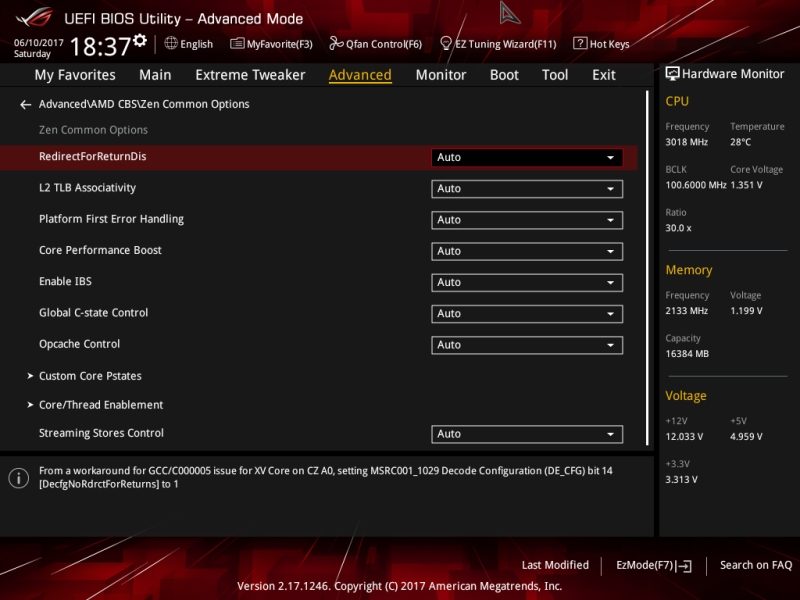
Task: Click Search on FAQ
Action: point(756,565)
